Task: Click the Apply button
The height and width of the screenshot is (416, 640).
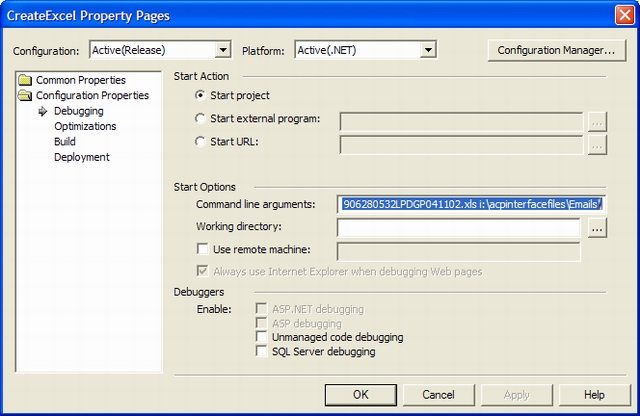Action: (x=517, y=395)
